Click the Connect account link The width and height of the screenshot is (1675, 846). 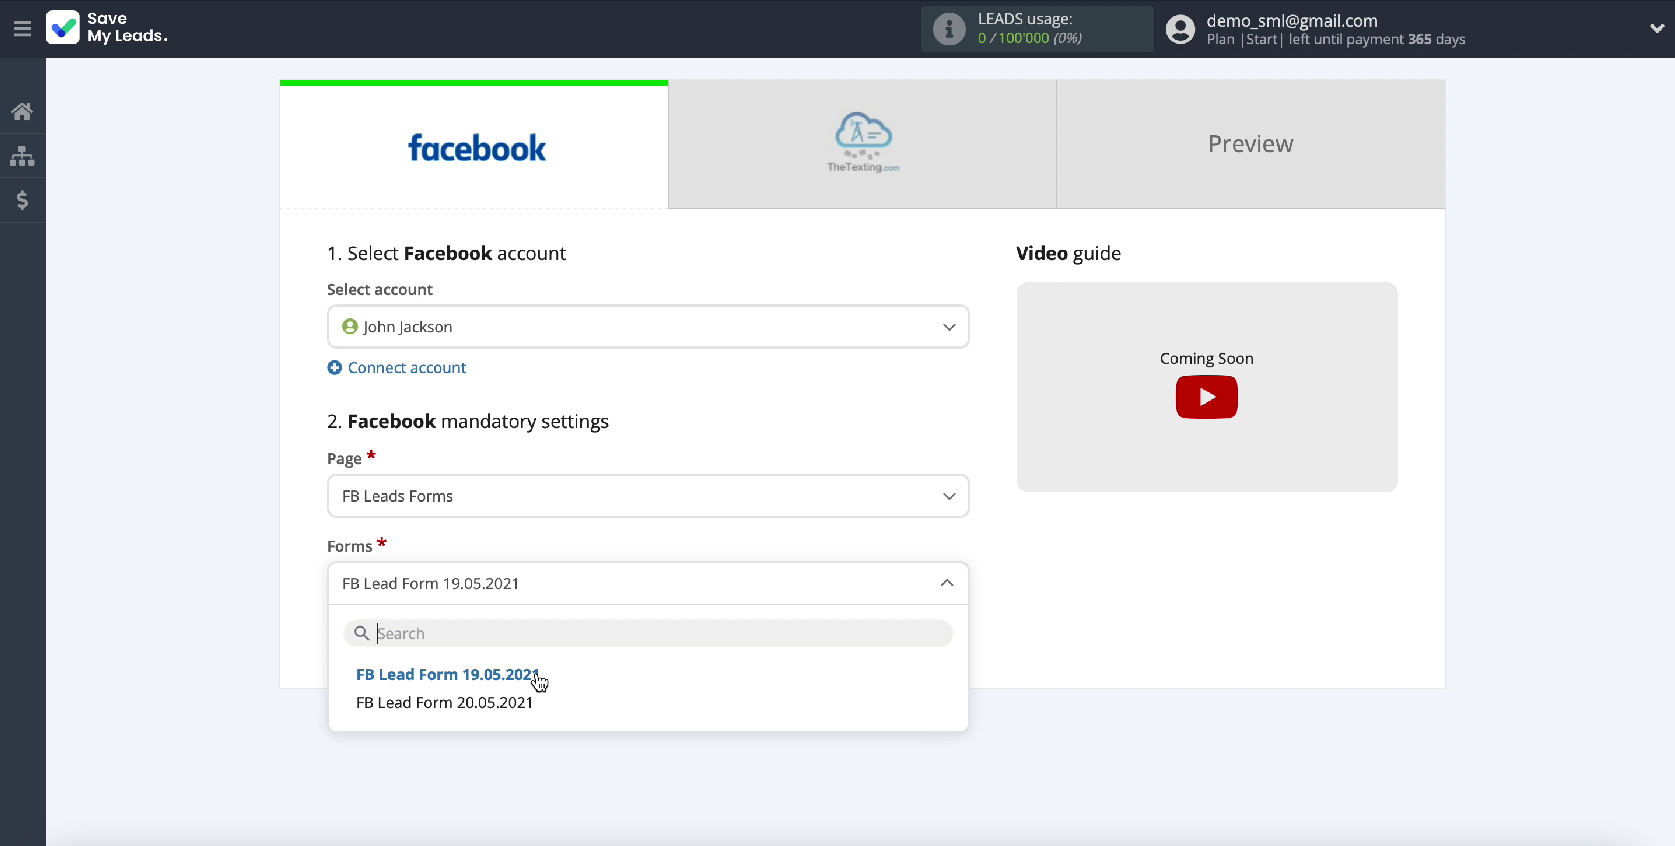point(406,368)
